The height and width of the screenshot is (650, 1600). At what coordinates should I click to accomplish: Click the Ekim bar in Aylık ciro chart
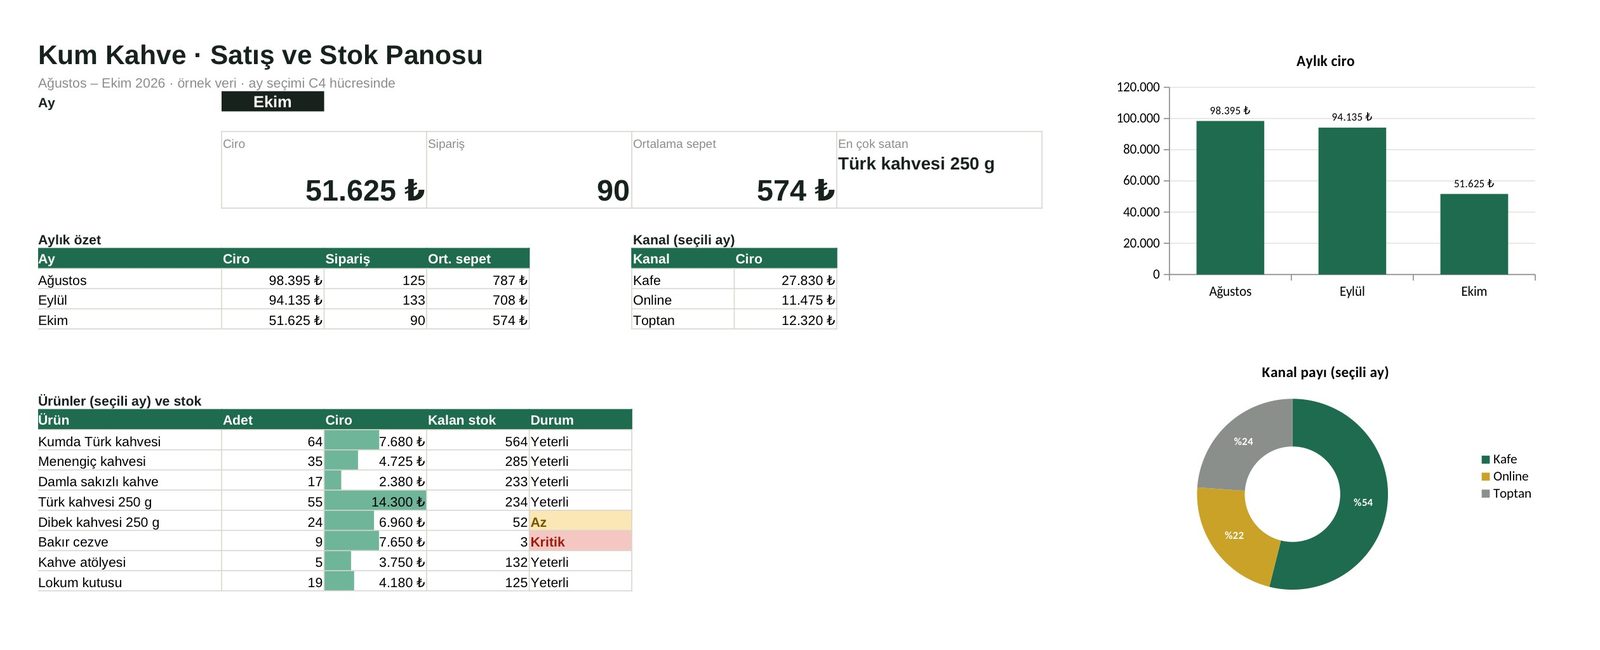1474,234
